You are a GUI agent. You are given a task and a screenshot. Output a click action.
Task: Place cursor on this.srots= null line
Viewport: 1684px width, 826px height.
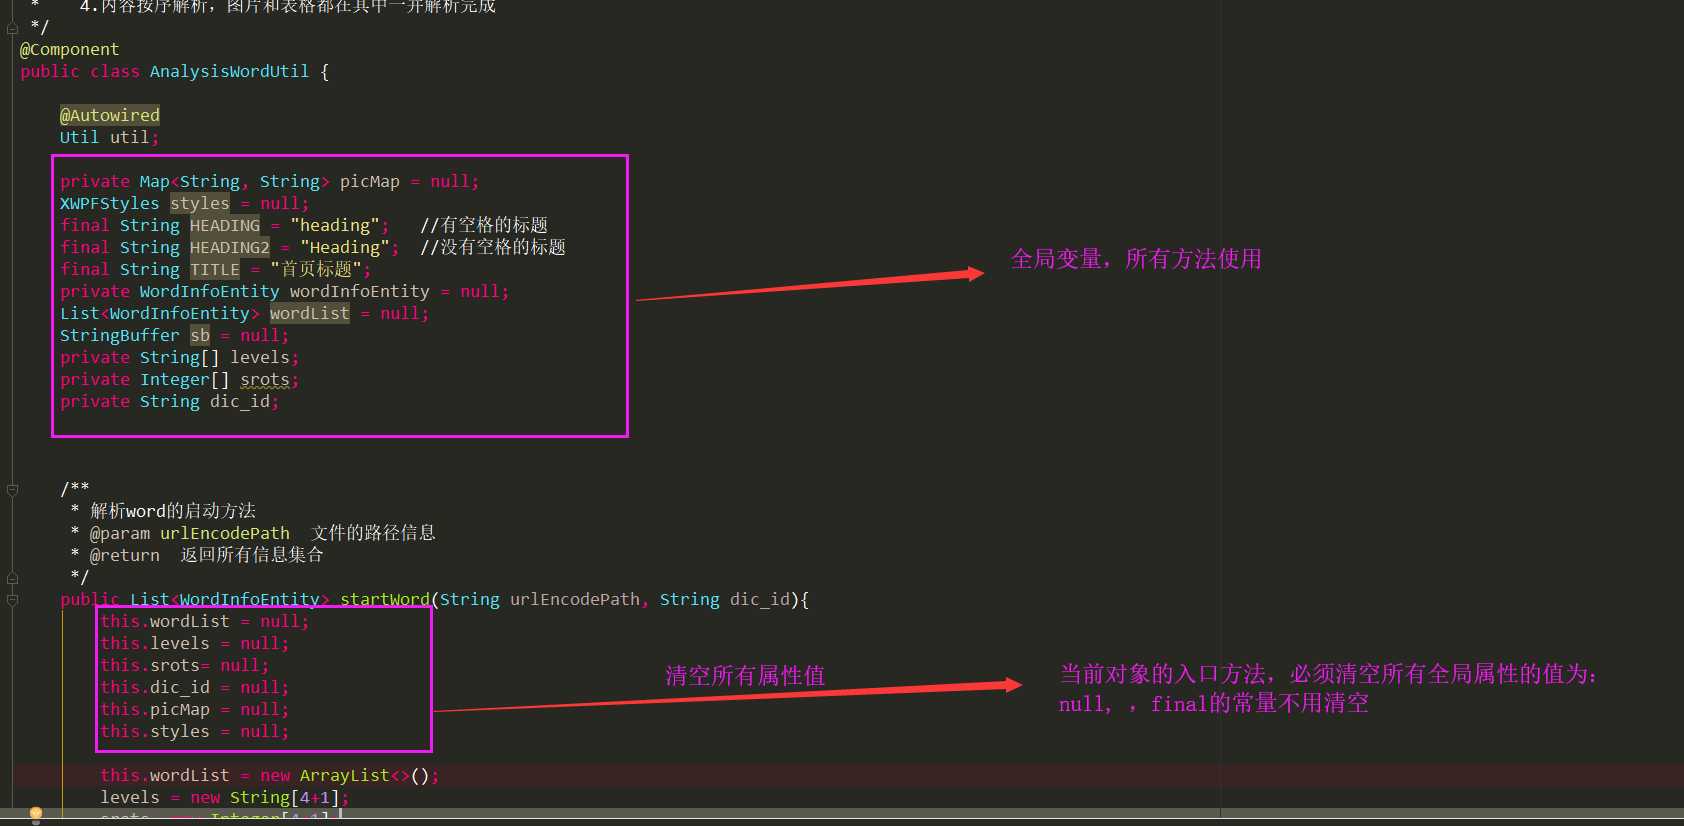pos(184,665)
